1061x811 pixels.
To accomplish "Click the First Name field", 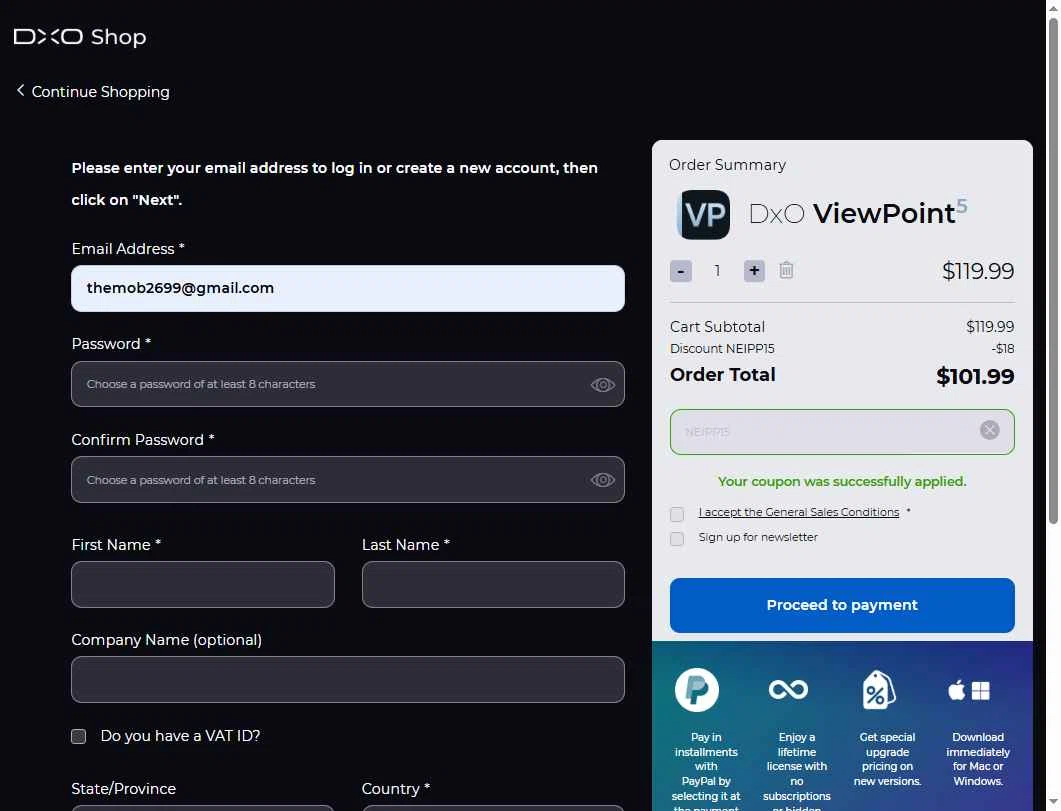I will coord(203,584).
